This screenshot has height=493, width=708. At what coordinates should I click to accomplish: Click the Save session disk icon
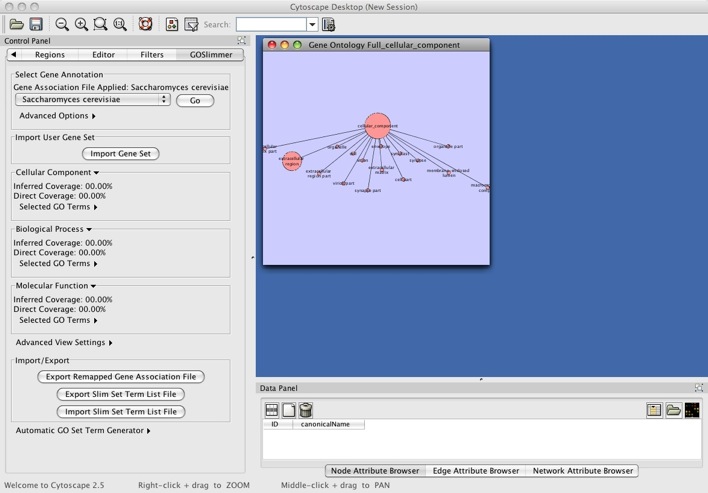pyautogui.click(x=36, y=24)
